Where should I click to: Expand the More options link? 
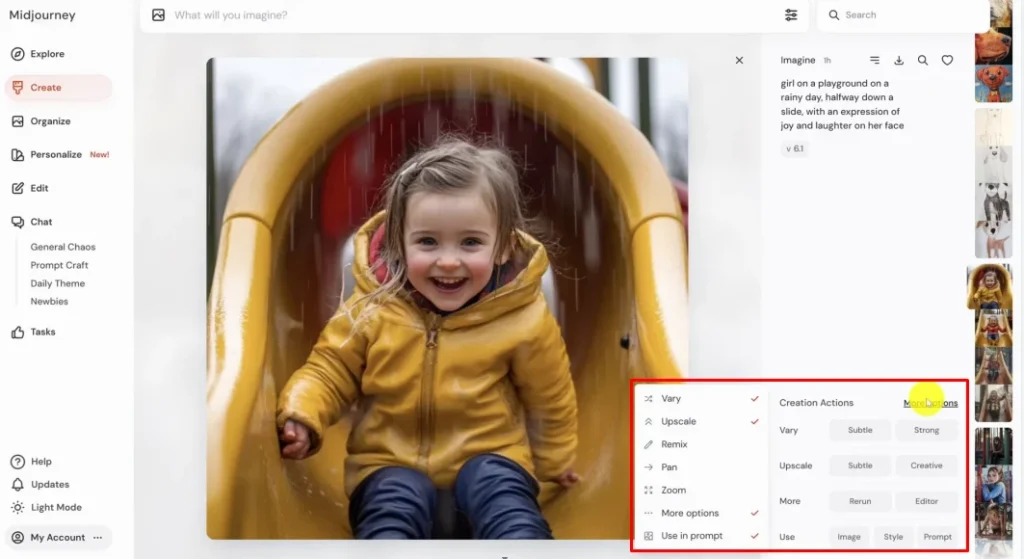click(x=930, y=403)
